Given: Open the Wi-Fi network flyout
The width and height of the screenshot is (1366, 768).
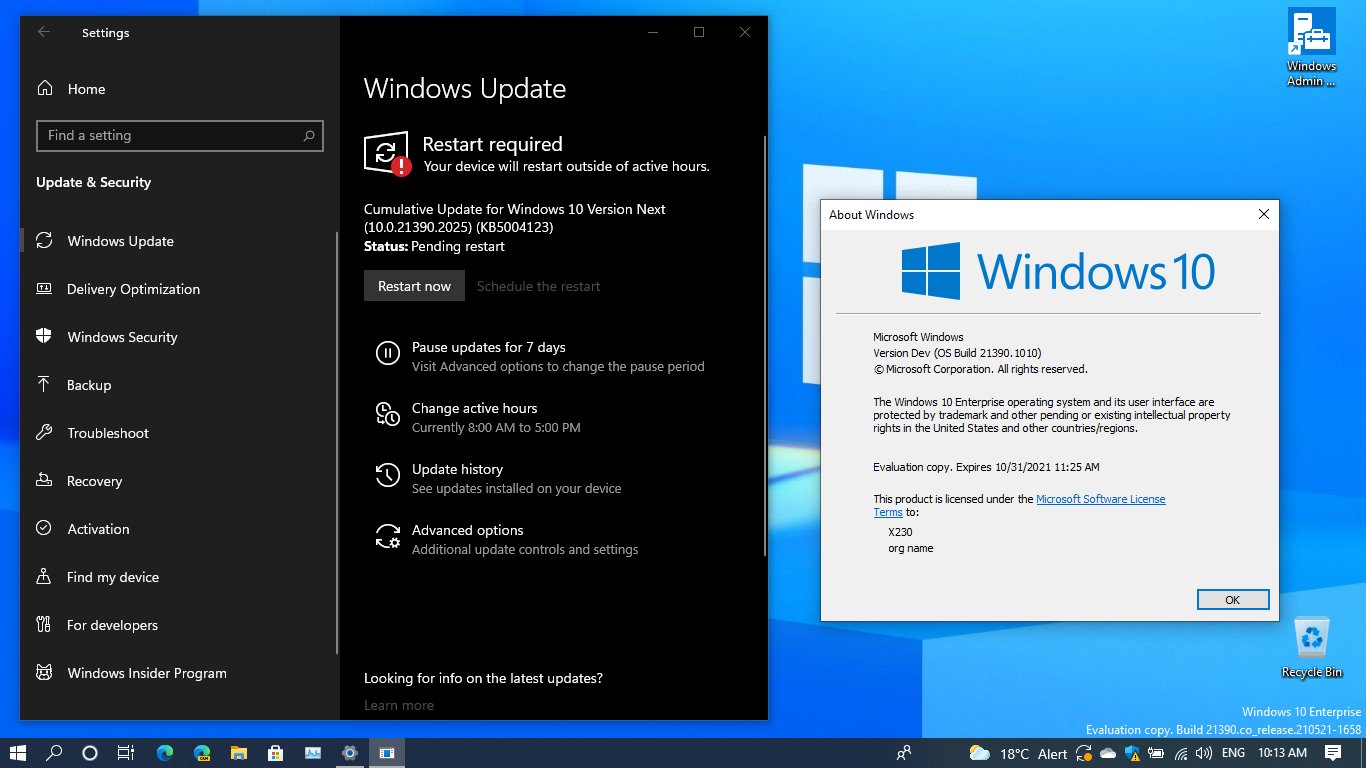Looking at the screenshot, I should 1180,754.
